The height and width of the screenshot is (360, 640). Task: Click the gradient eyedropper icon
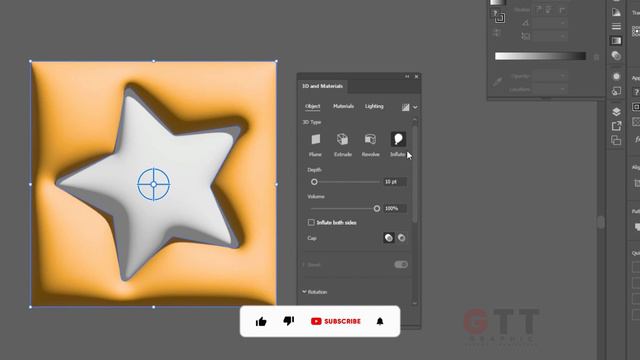tap(497, 82)
